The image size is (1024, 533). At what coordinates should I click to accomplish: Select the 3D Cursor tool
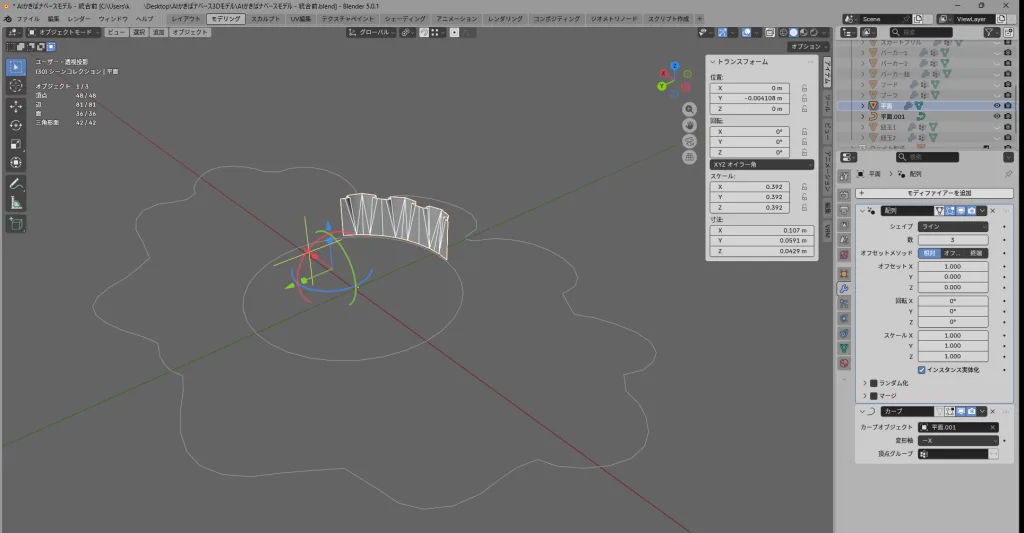(16, 86)
